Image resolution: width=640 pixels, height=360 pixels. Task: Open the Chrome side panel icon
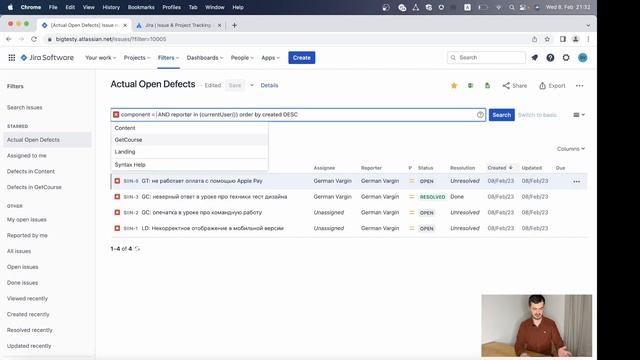562,39
